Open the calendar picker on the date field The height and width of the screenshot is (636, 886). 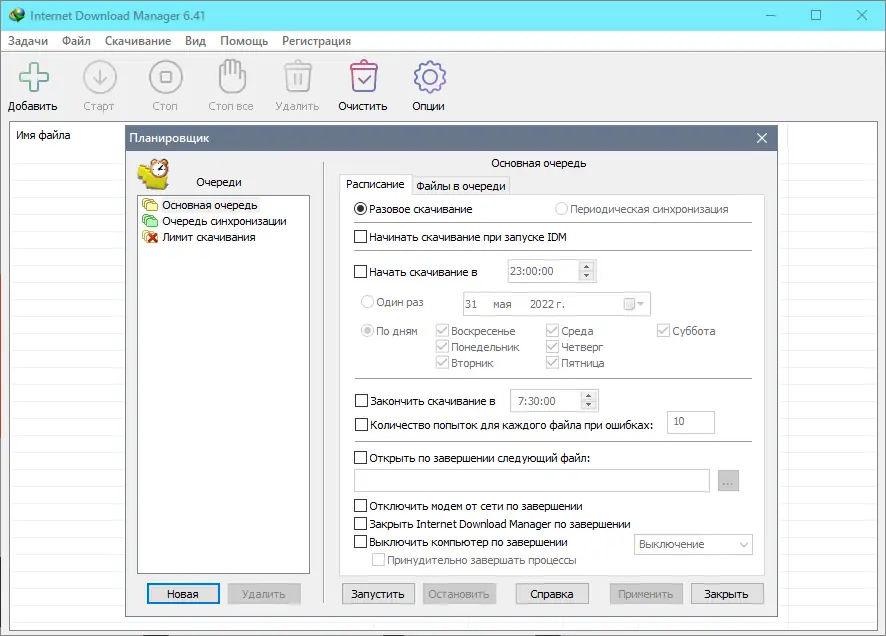tap(633, 304)
